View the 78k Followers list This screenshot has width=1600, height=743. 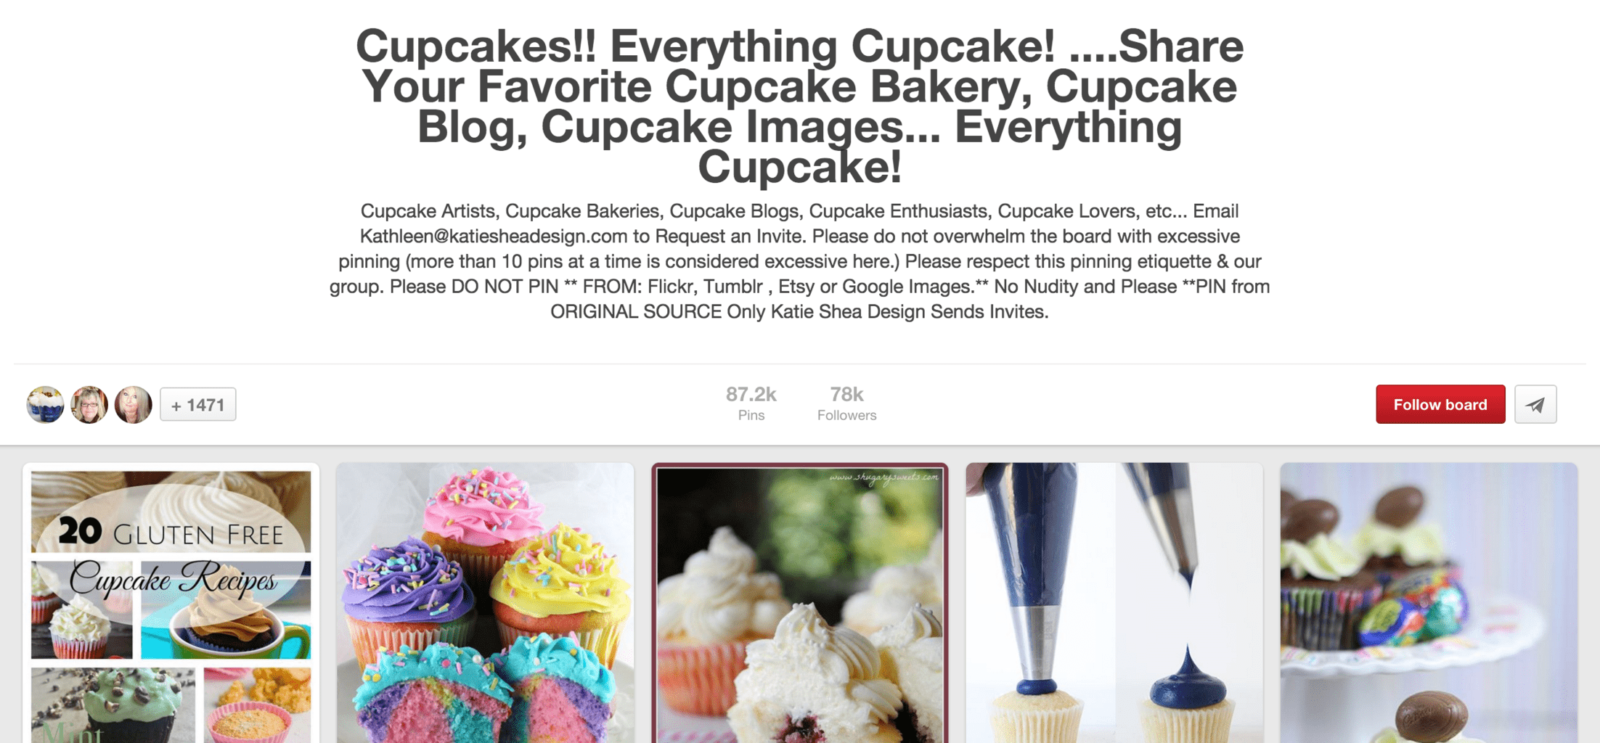pos(847,403)
